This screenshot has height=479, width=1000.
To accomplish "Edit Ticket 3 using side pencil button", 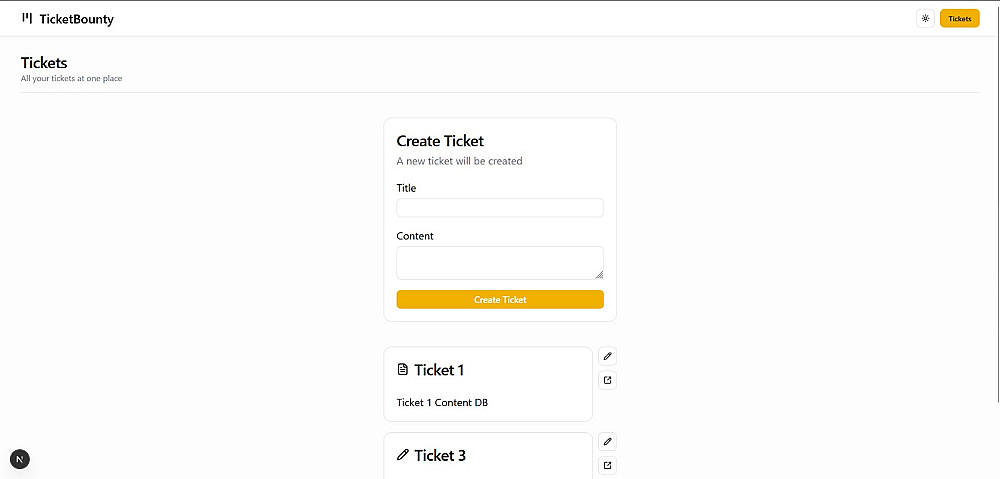I will [607, 441].
